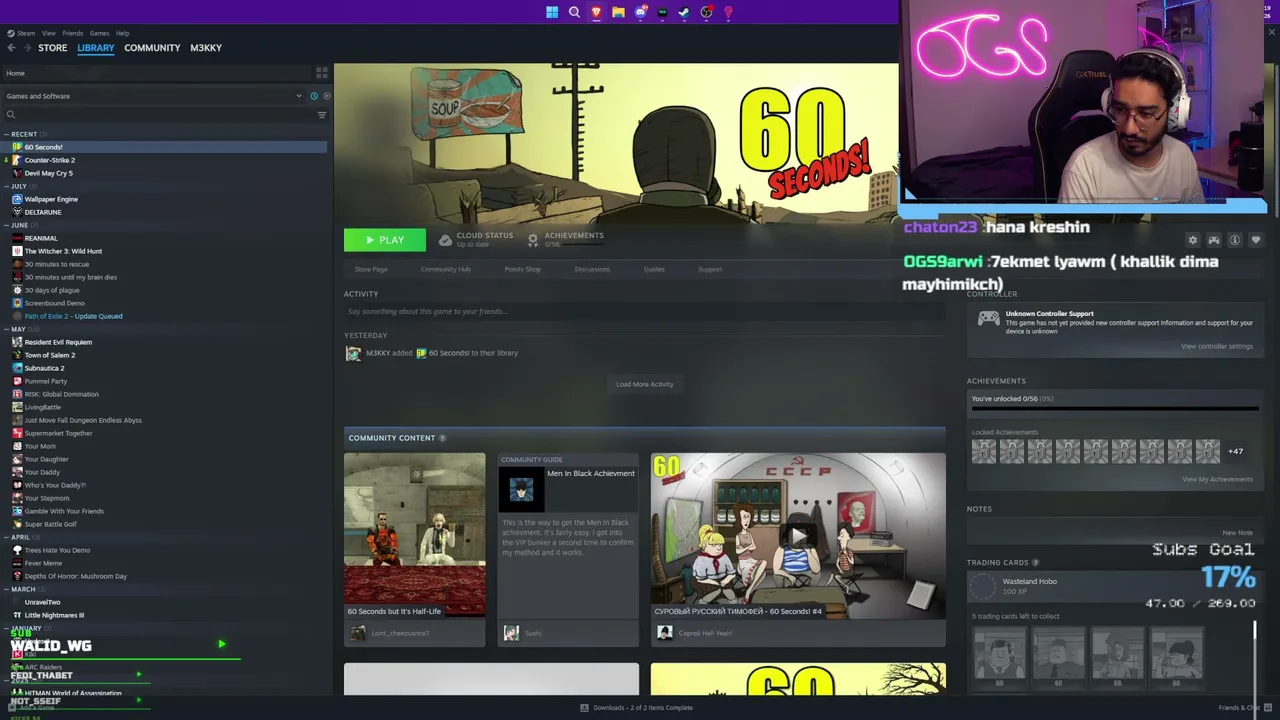This screenshot has width=1280, height=720.
Task: Click The Witcher 3 icon in sidebar
Action: tap(17, 251)
